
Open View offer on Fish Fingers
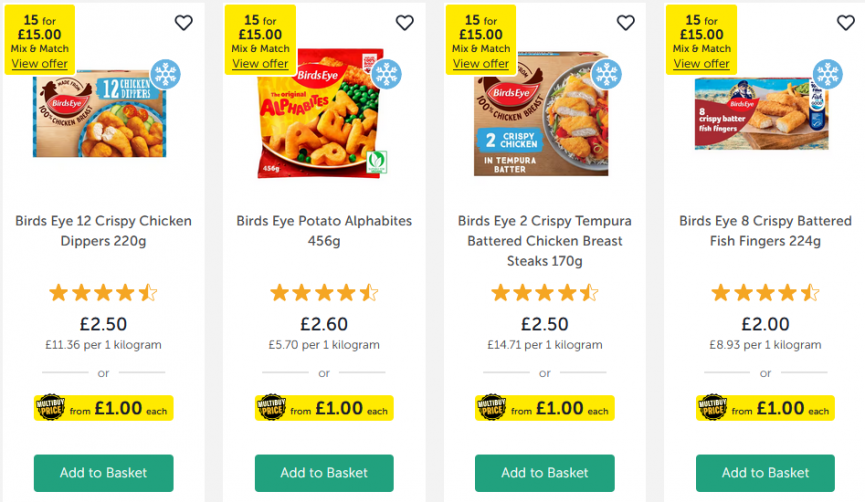701,63
